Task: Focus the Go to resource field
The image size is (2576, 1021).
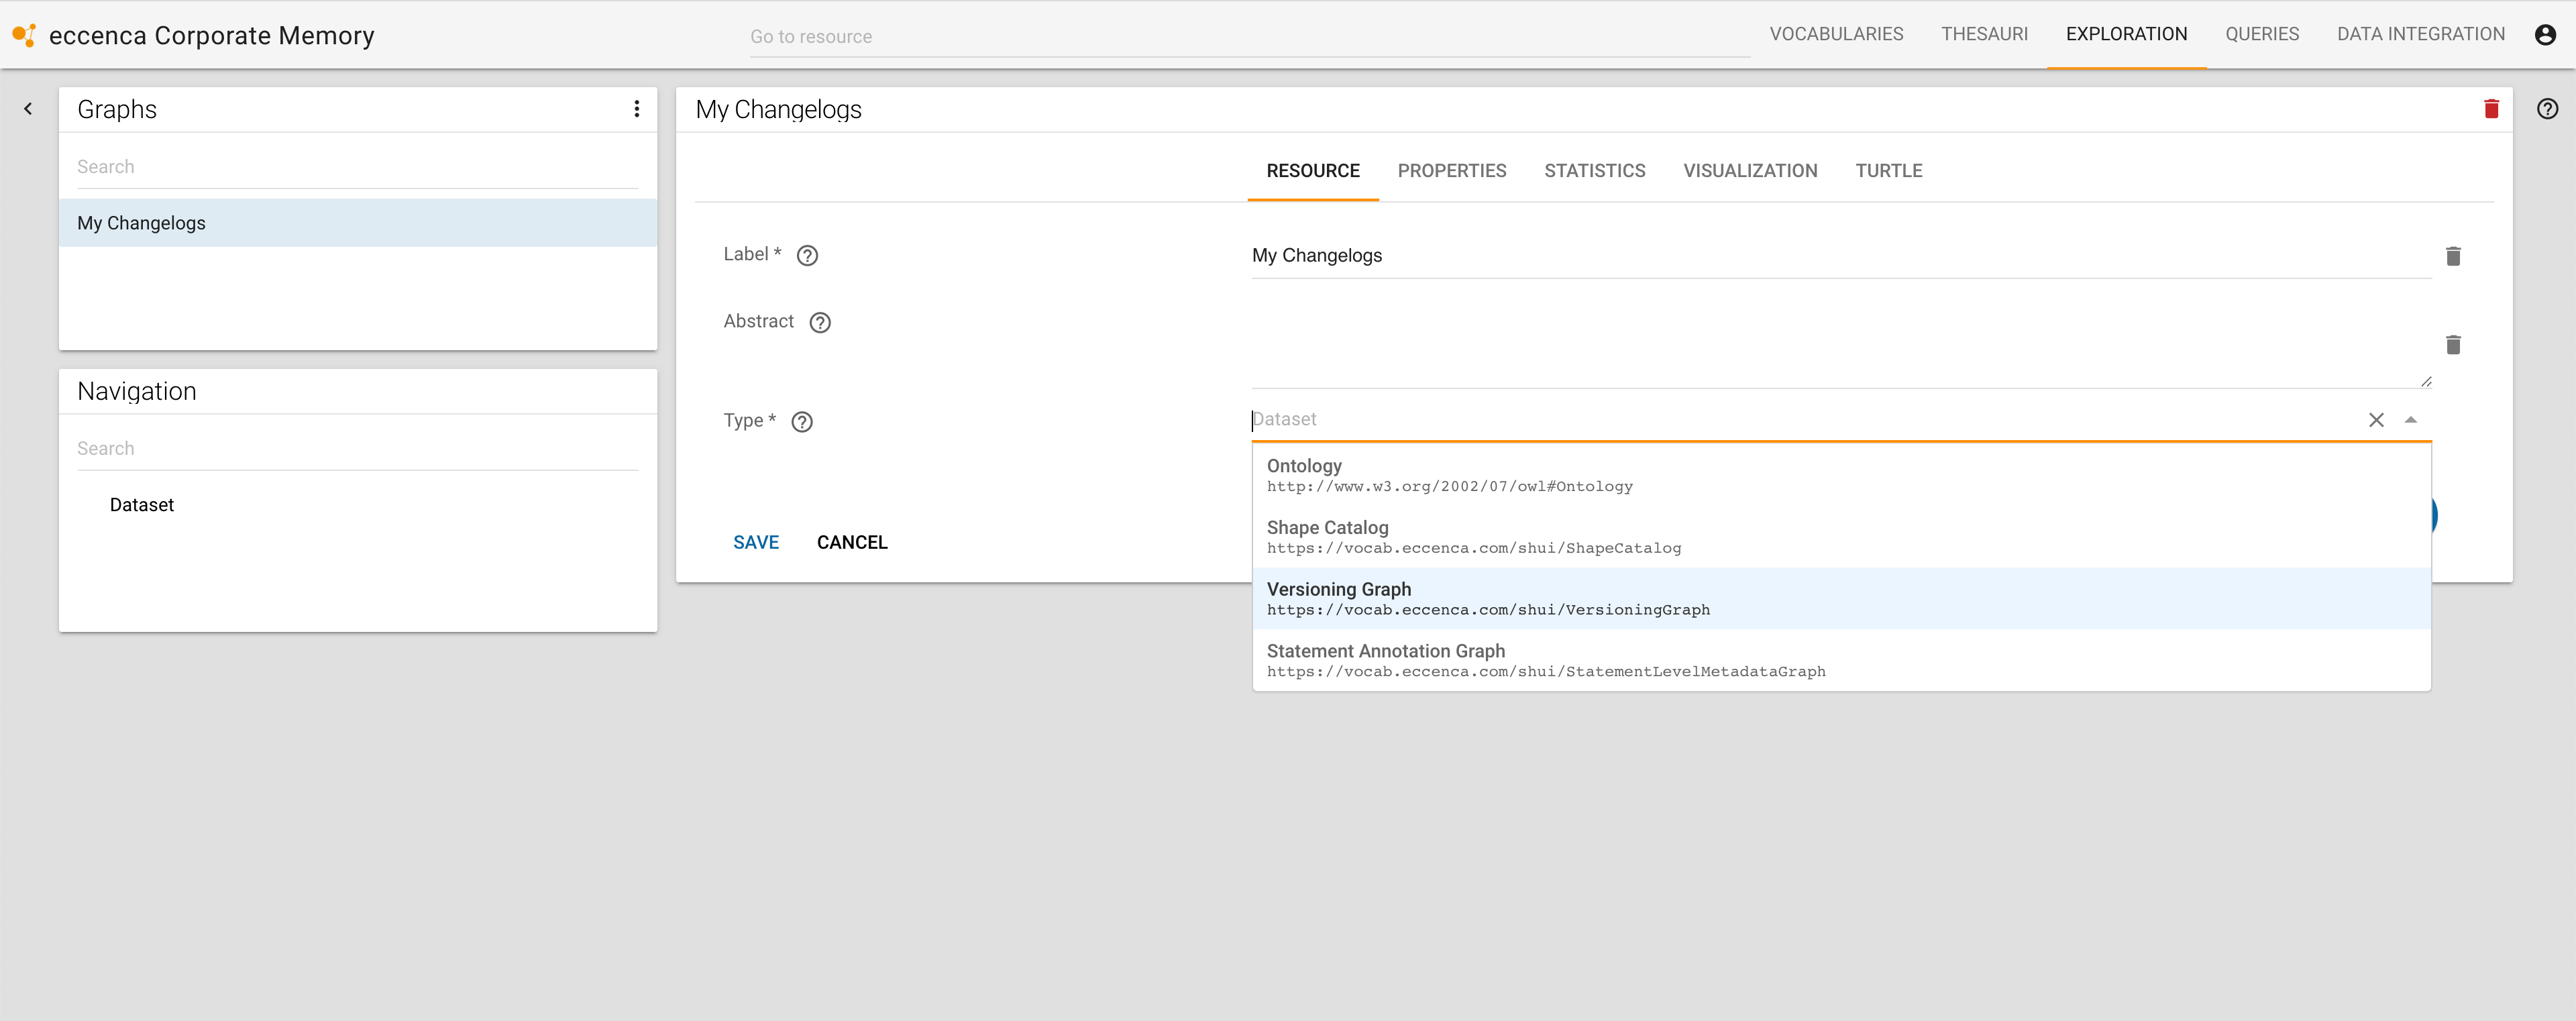Action: tap(1248, 37)
